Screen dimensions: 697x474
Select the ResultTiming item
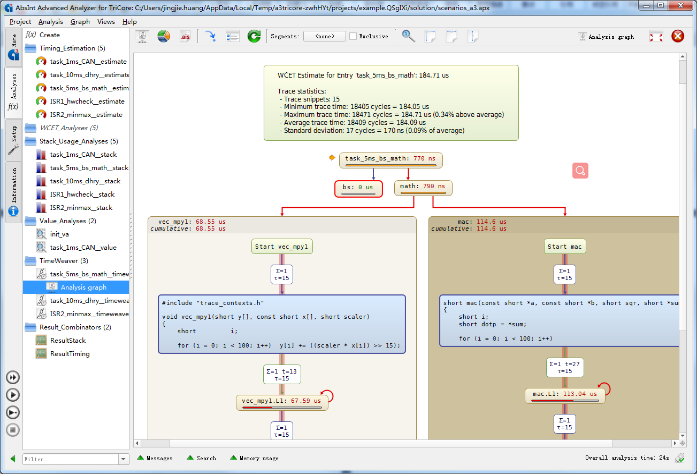(70, 354)
